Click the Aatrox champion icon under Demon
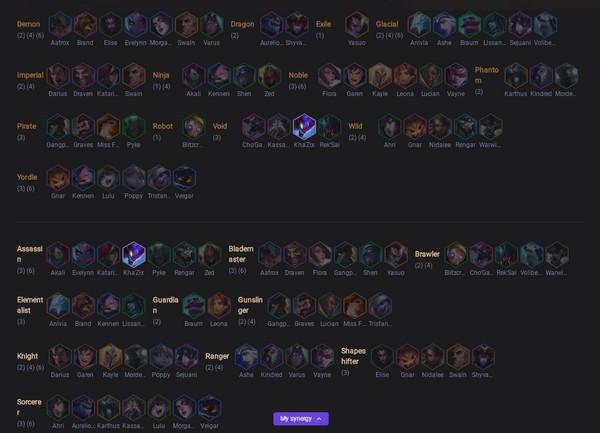Screen dimensions: 600x433 pos(60,24)
